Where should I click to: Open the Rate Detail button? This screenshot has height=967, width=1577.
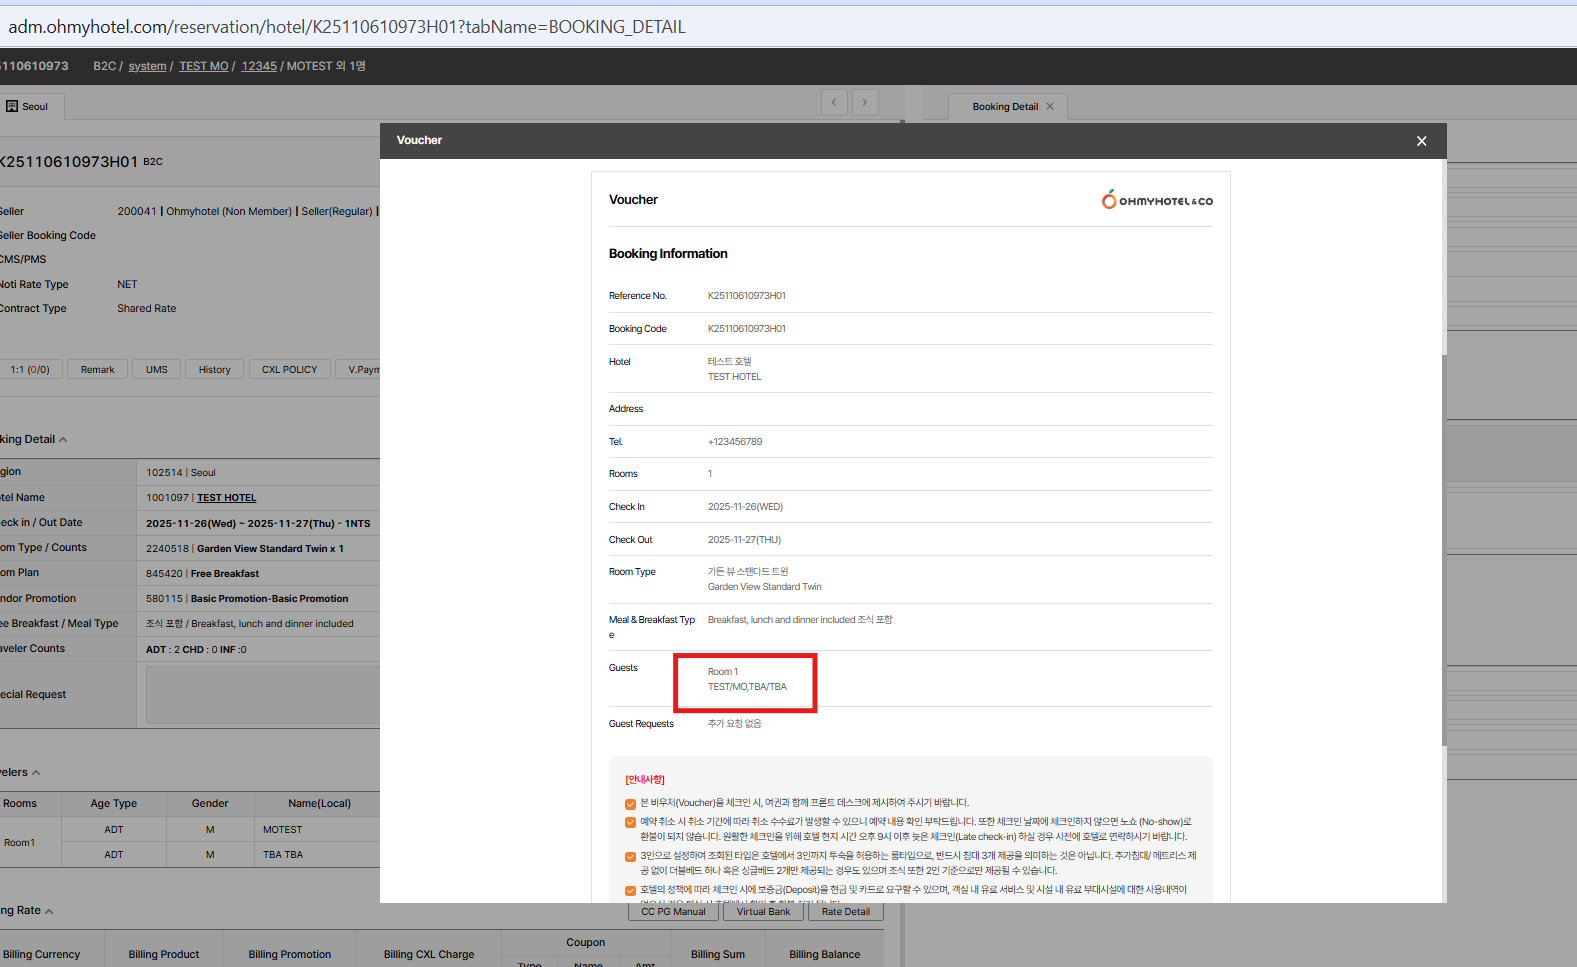(x=846, y=912)
